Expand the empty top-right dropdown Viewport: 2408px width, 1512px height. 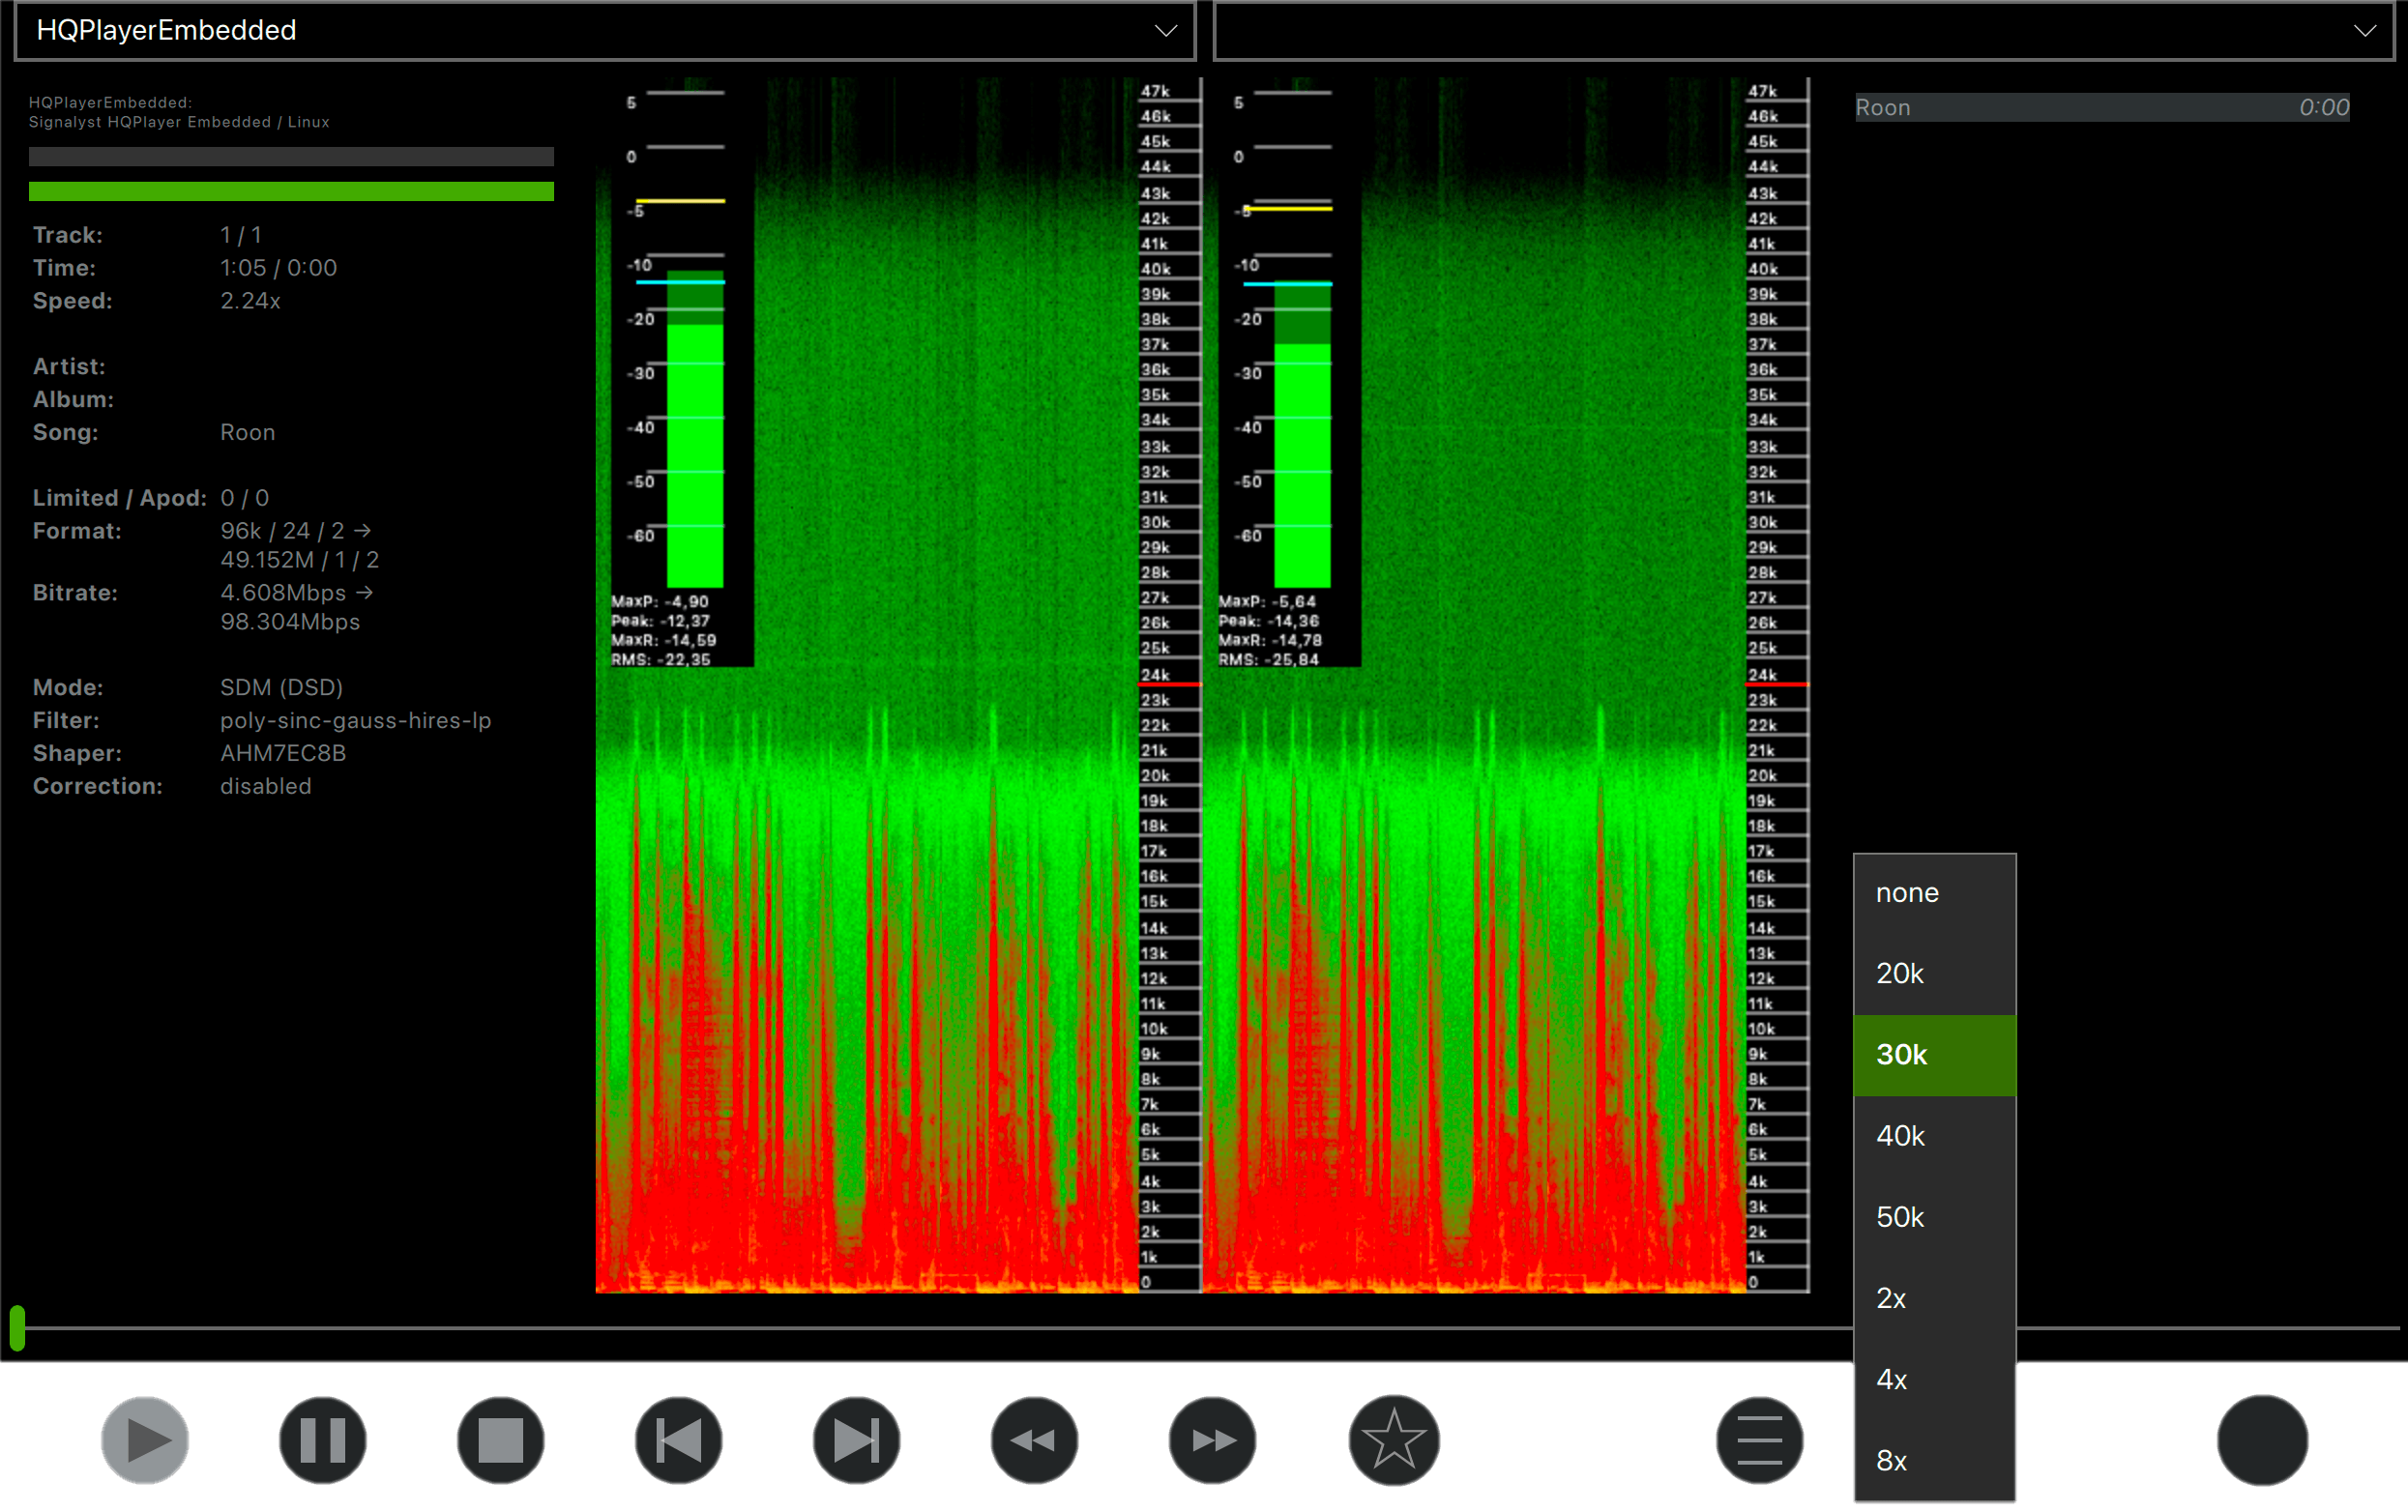click(1803, 31)
